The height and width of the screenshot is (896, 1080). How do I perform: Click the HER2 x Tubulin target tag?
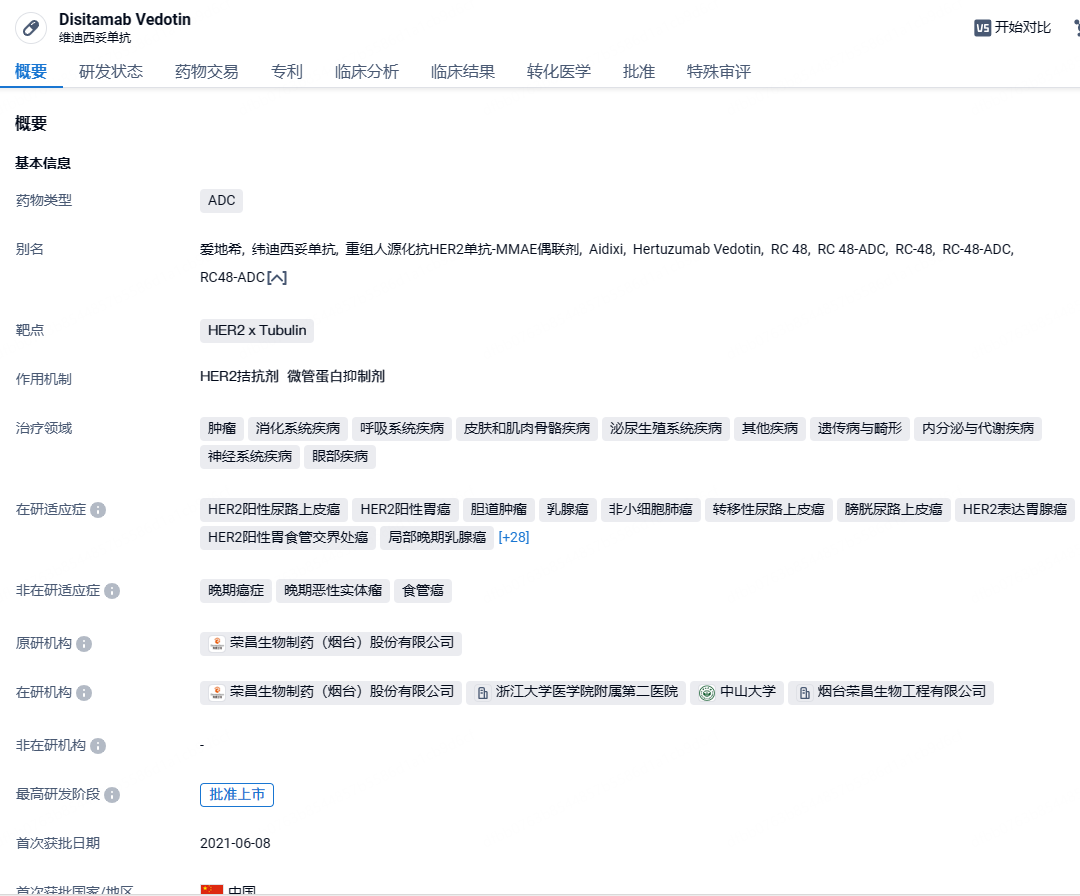(x=257, y=331)
